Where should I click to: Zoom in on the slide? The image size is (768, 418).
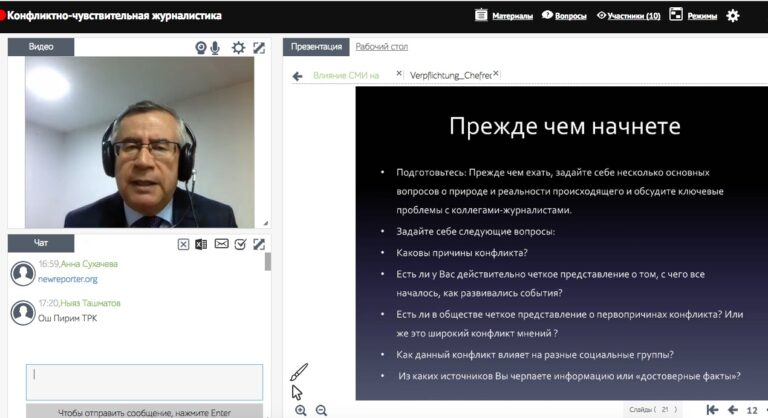(x=301, y=410)
